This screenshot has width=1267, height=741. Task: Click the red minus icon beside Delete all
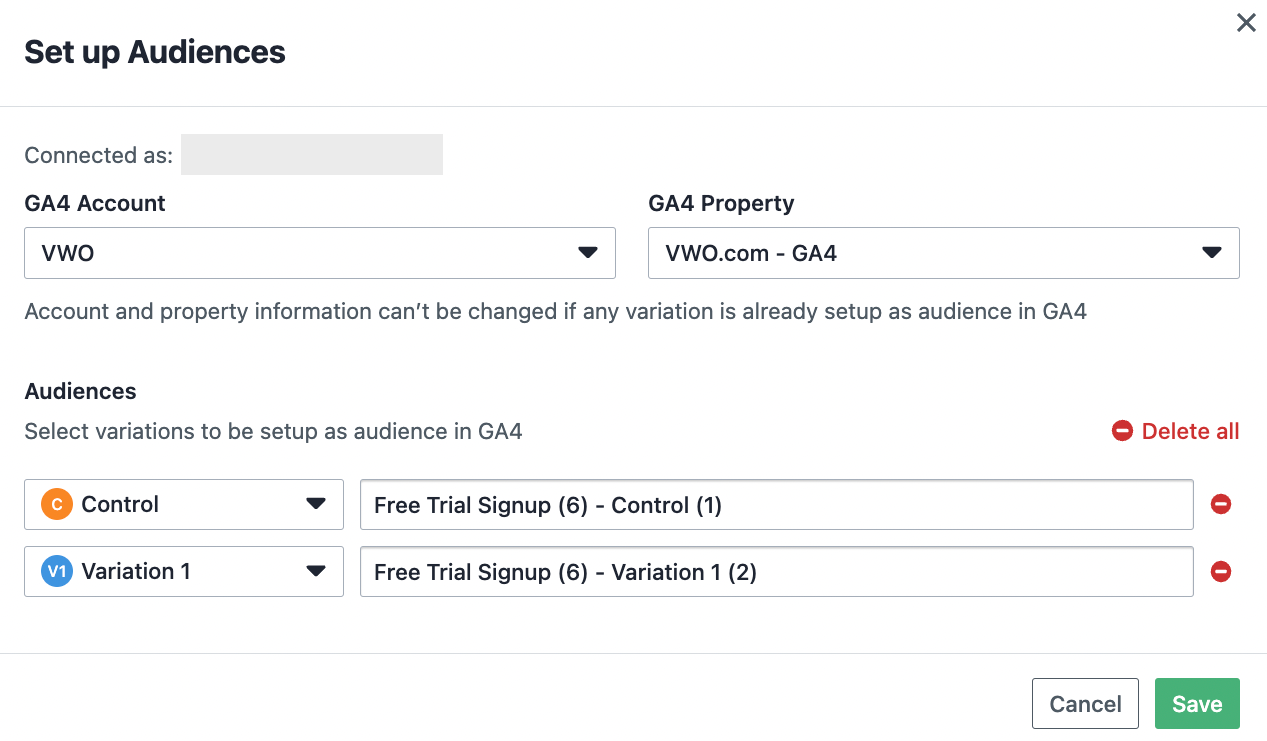pyautogui.click(x=1122, y=431)
